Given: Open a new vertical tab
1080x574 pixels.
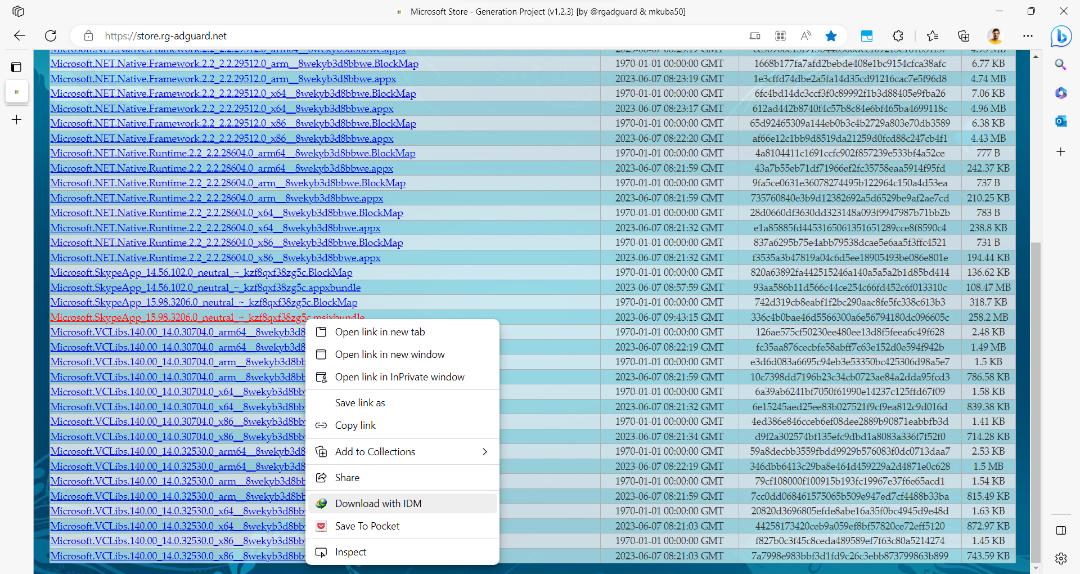Looking at the screenshot, I should tap(17, 120).
